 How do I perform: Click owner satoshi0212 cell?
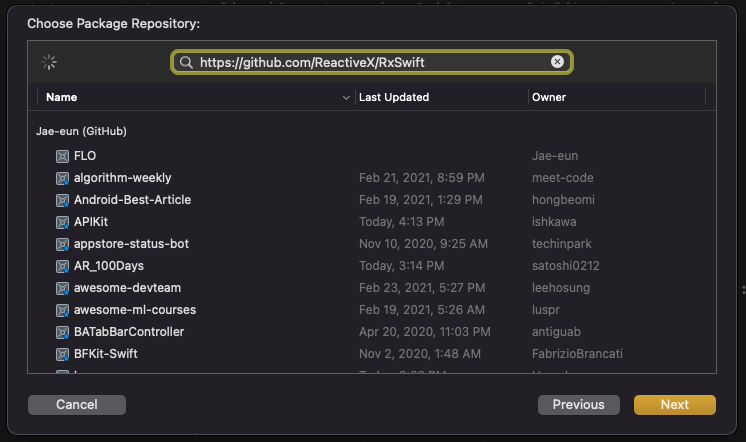pos(566,265)
